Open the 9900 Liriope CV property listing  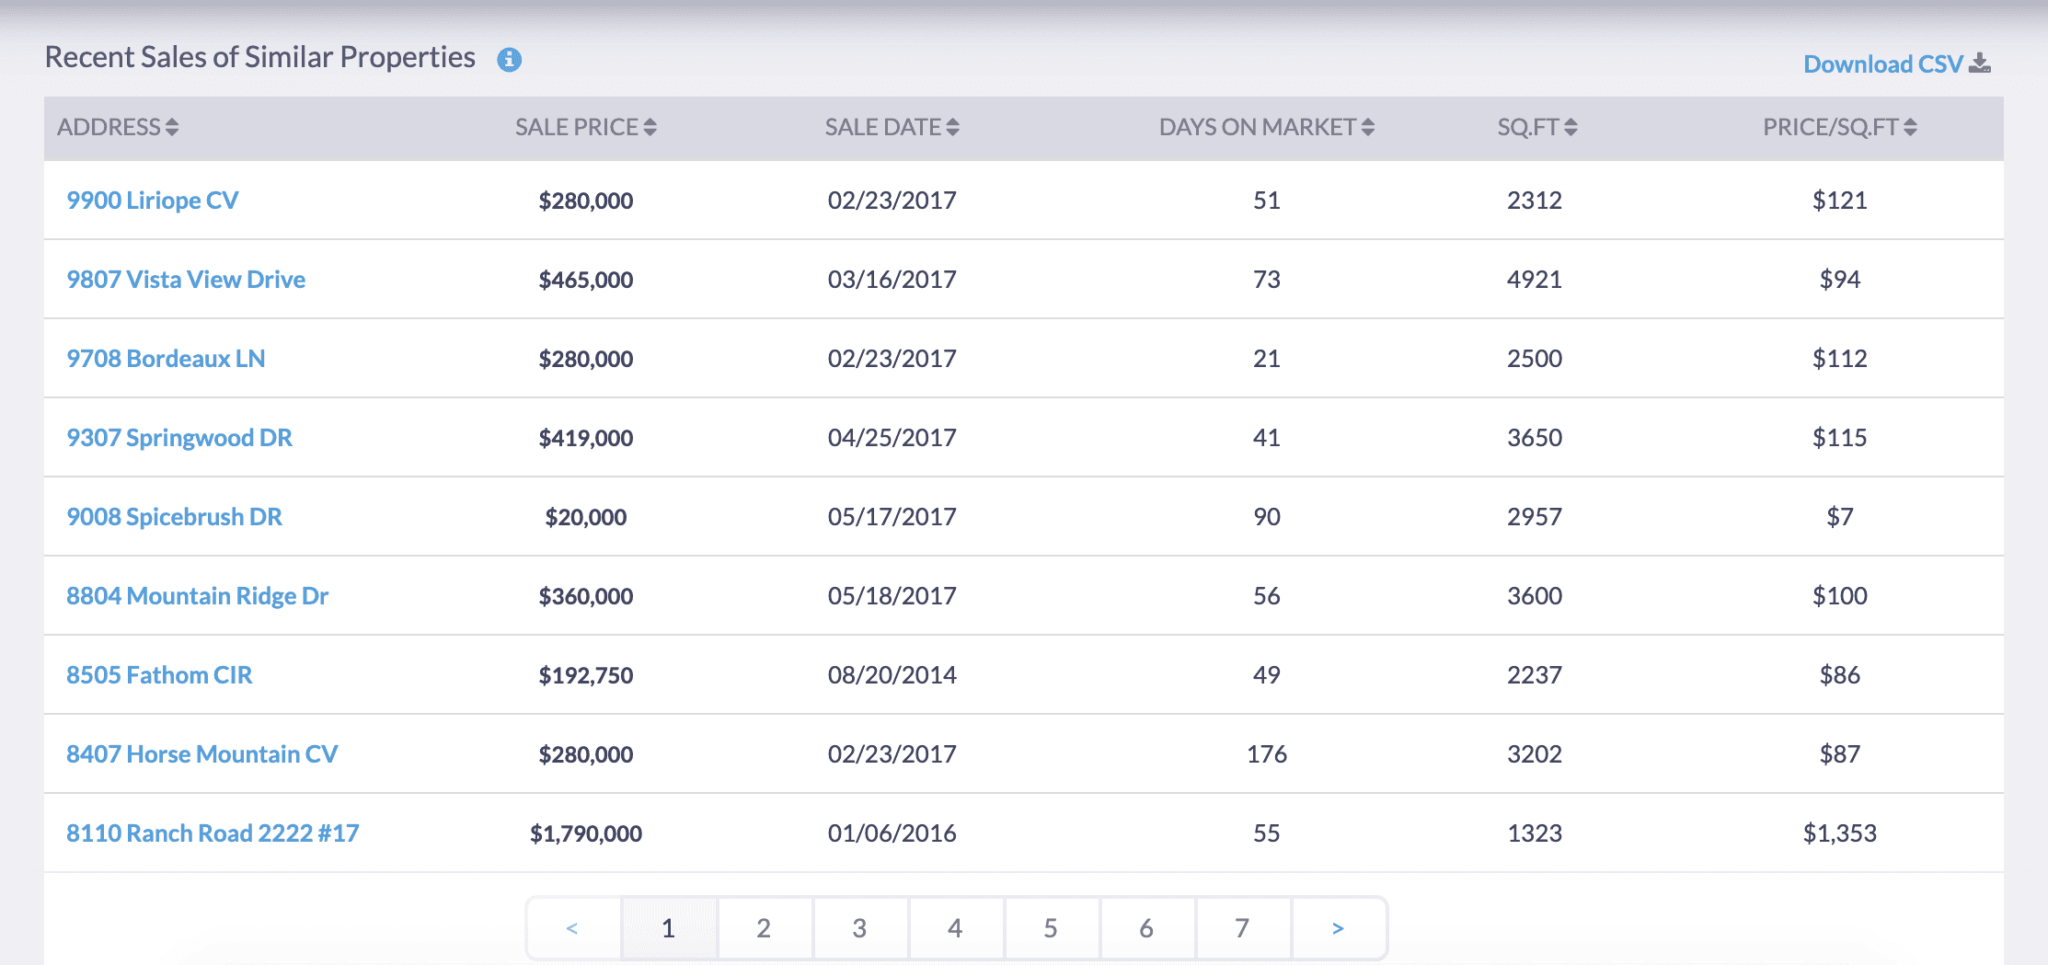pyautogui.click(x=152, y=200)
